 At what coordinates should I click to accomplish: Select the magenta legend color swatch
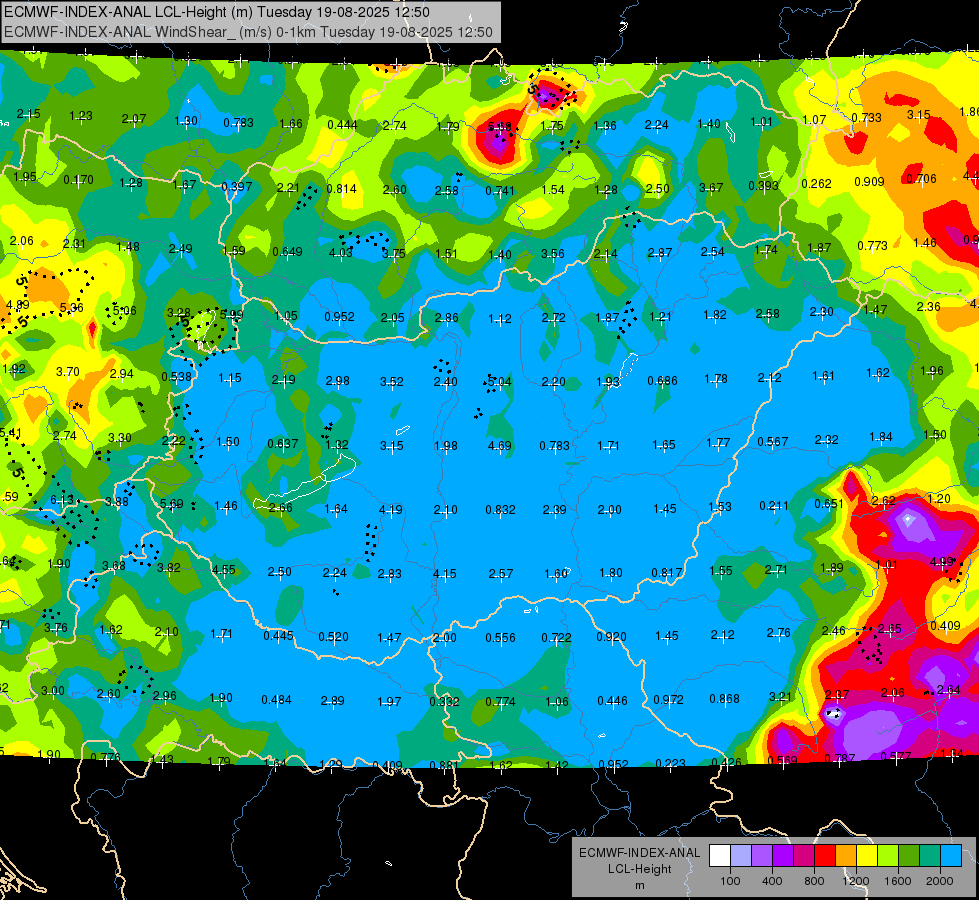point(804,856)
